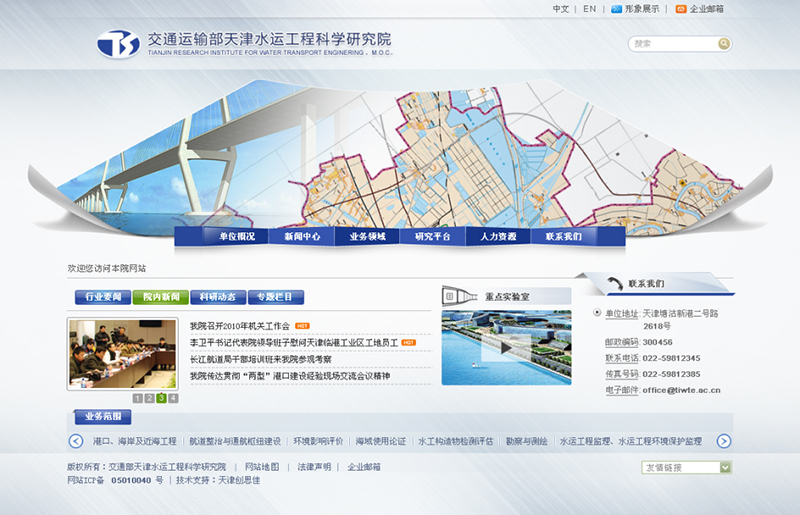
Task: Switch site language to EN
Action: point(590,9)
